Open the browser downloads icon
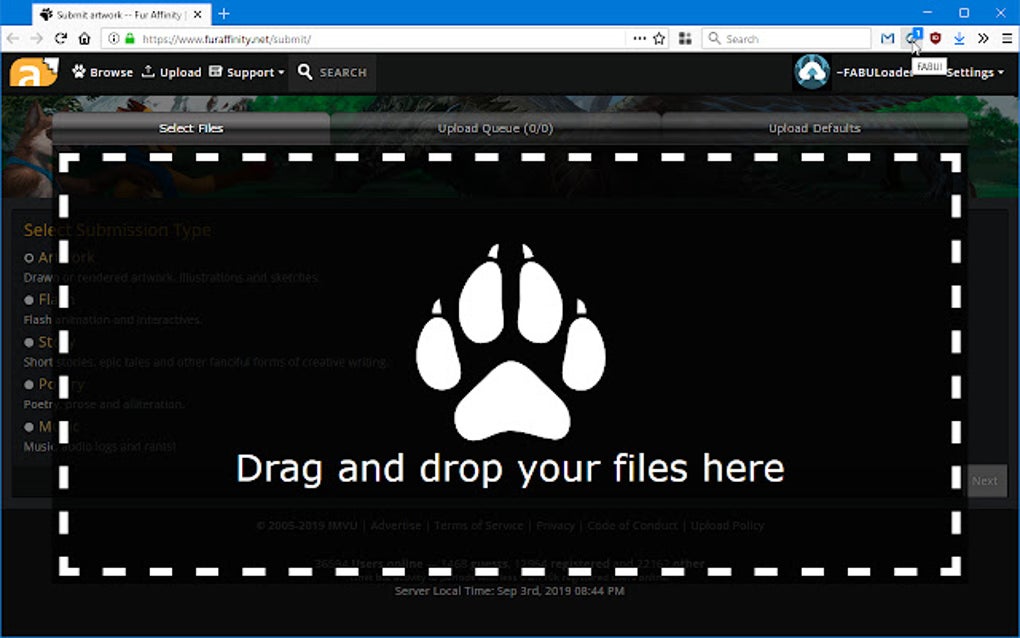The height and width of the screenshot is (638, 1020). coord(959,38)
